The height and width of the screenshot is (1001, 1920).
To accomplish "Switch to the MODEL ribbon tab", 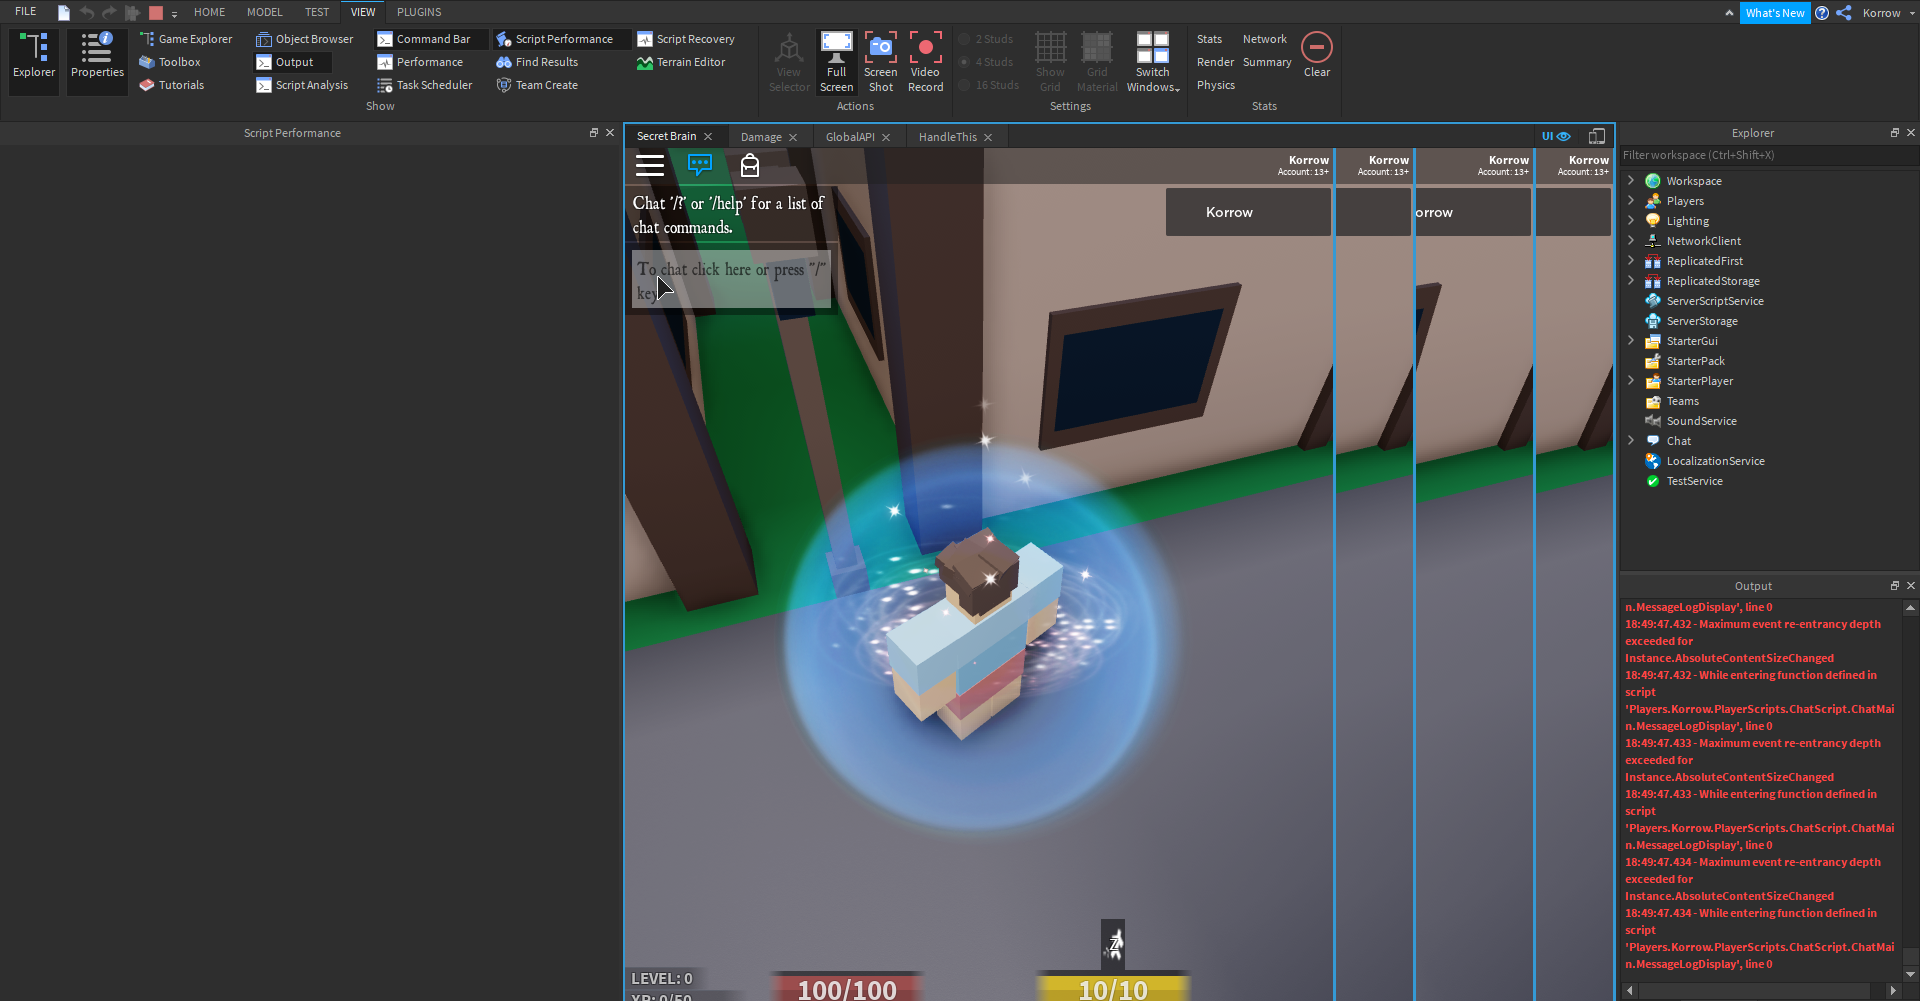I will (265, 12).
